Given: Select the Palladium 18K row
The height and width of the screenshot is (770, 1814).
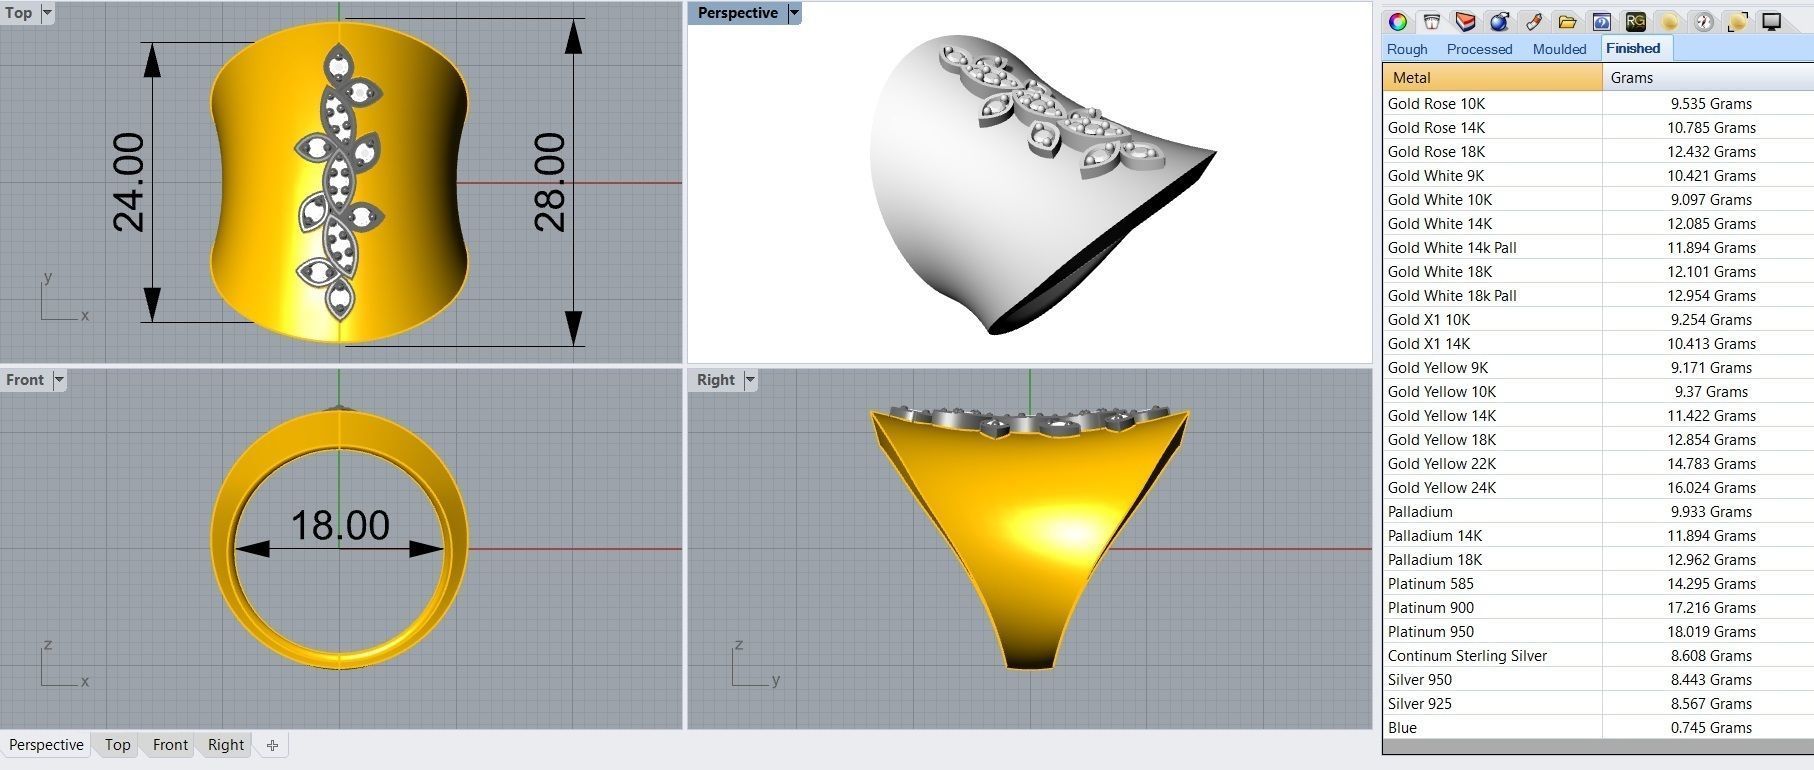Looking at the screenshot, I should (x=1598, y=559).
